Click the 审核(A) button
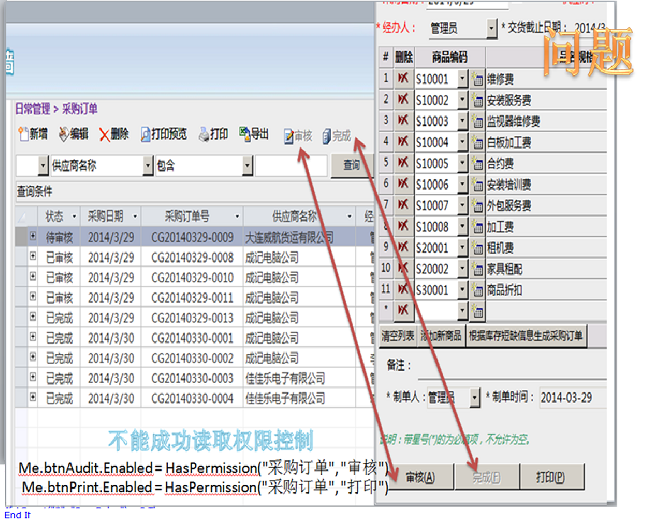Viewport: 650px width, 526px height. point(420,478)
